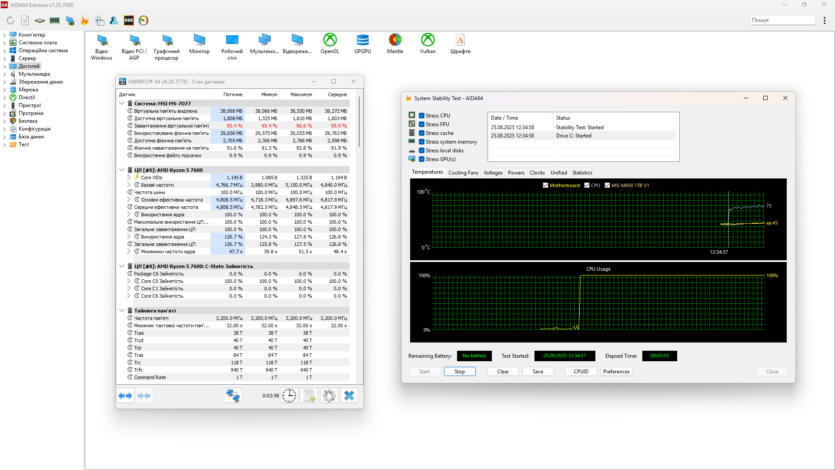Screen dimensions: 835x470
Task: Collapse Система: MSI MS-7D77 group in HWiNFO
Action: (x=122, y=103)
